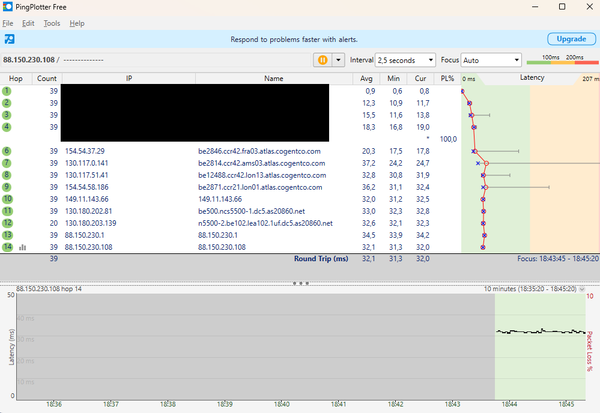
Task: Click the Latency graph column header
Action: coord(532,78)
